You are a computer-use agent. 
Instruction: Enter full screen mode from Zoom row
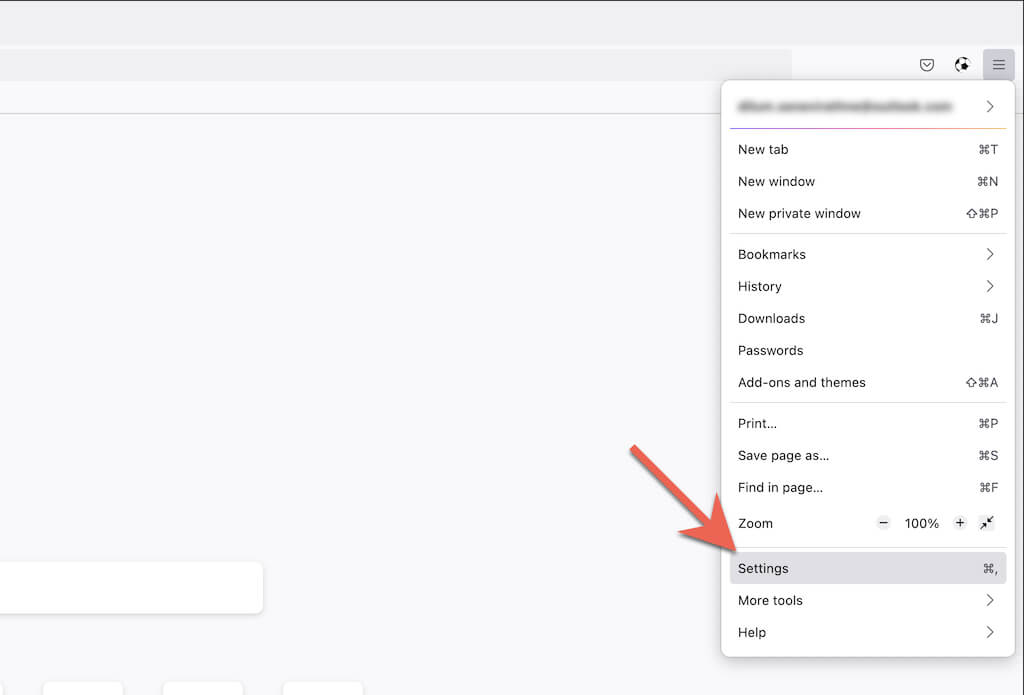pos(987,523)
